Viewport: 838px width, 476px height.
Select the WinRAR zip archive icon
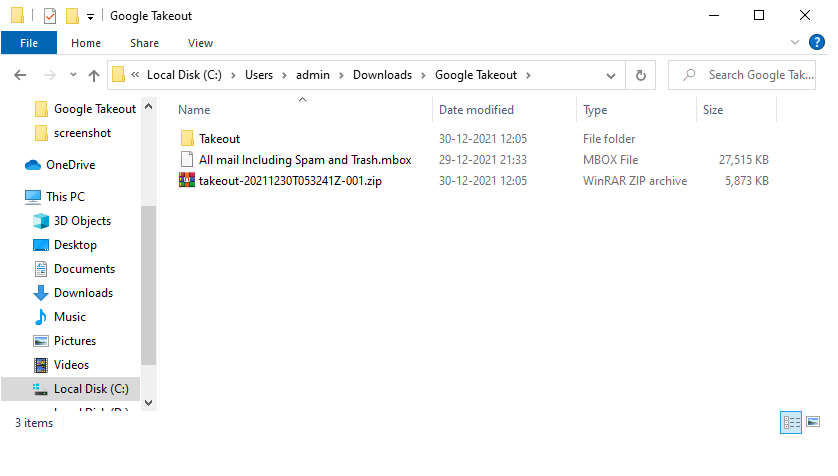point(187,180)
